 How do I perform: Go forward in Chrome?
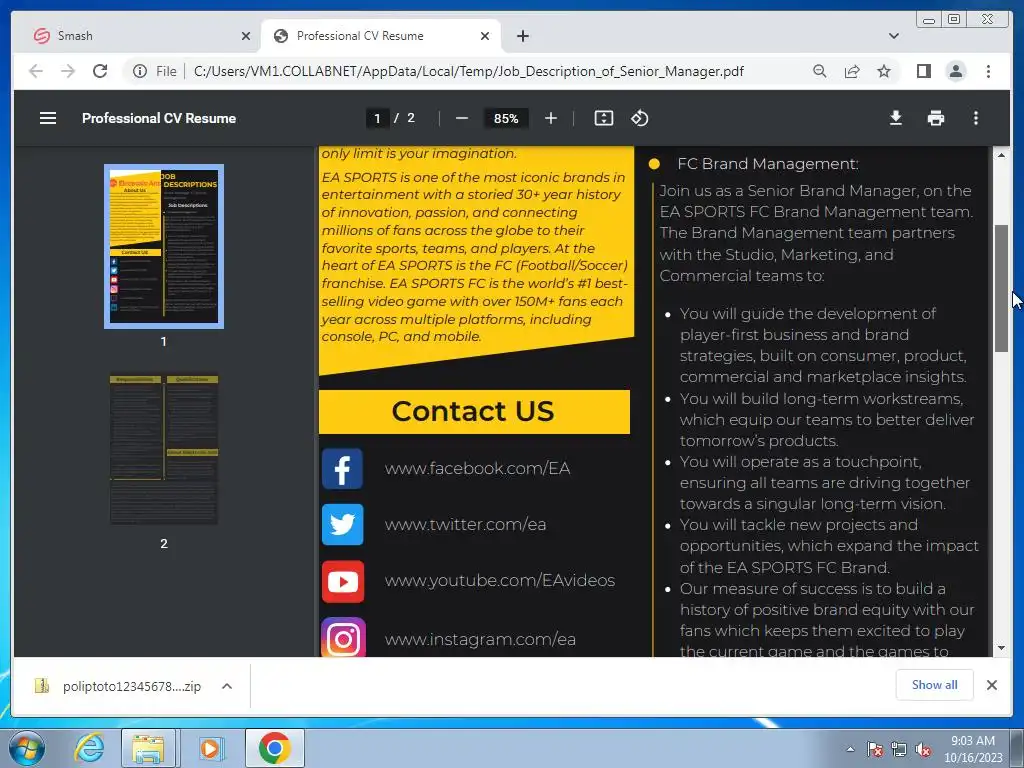(68, 71)
